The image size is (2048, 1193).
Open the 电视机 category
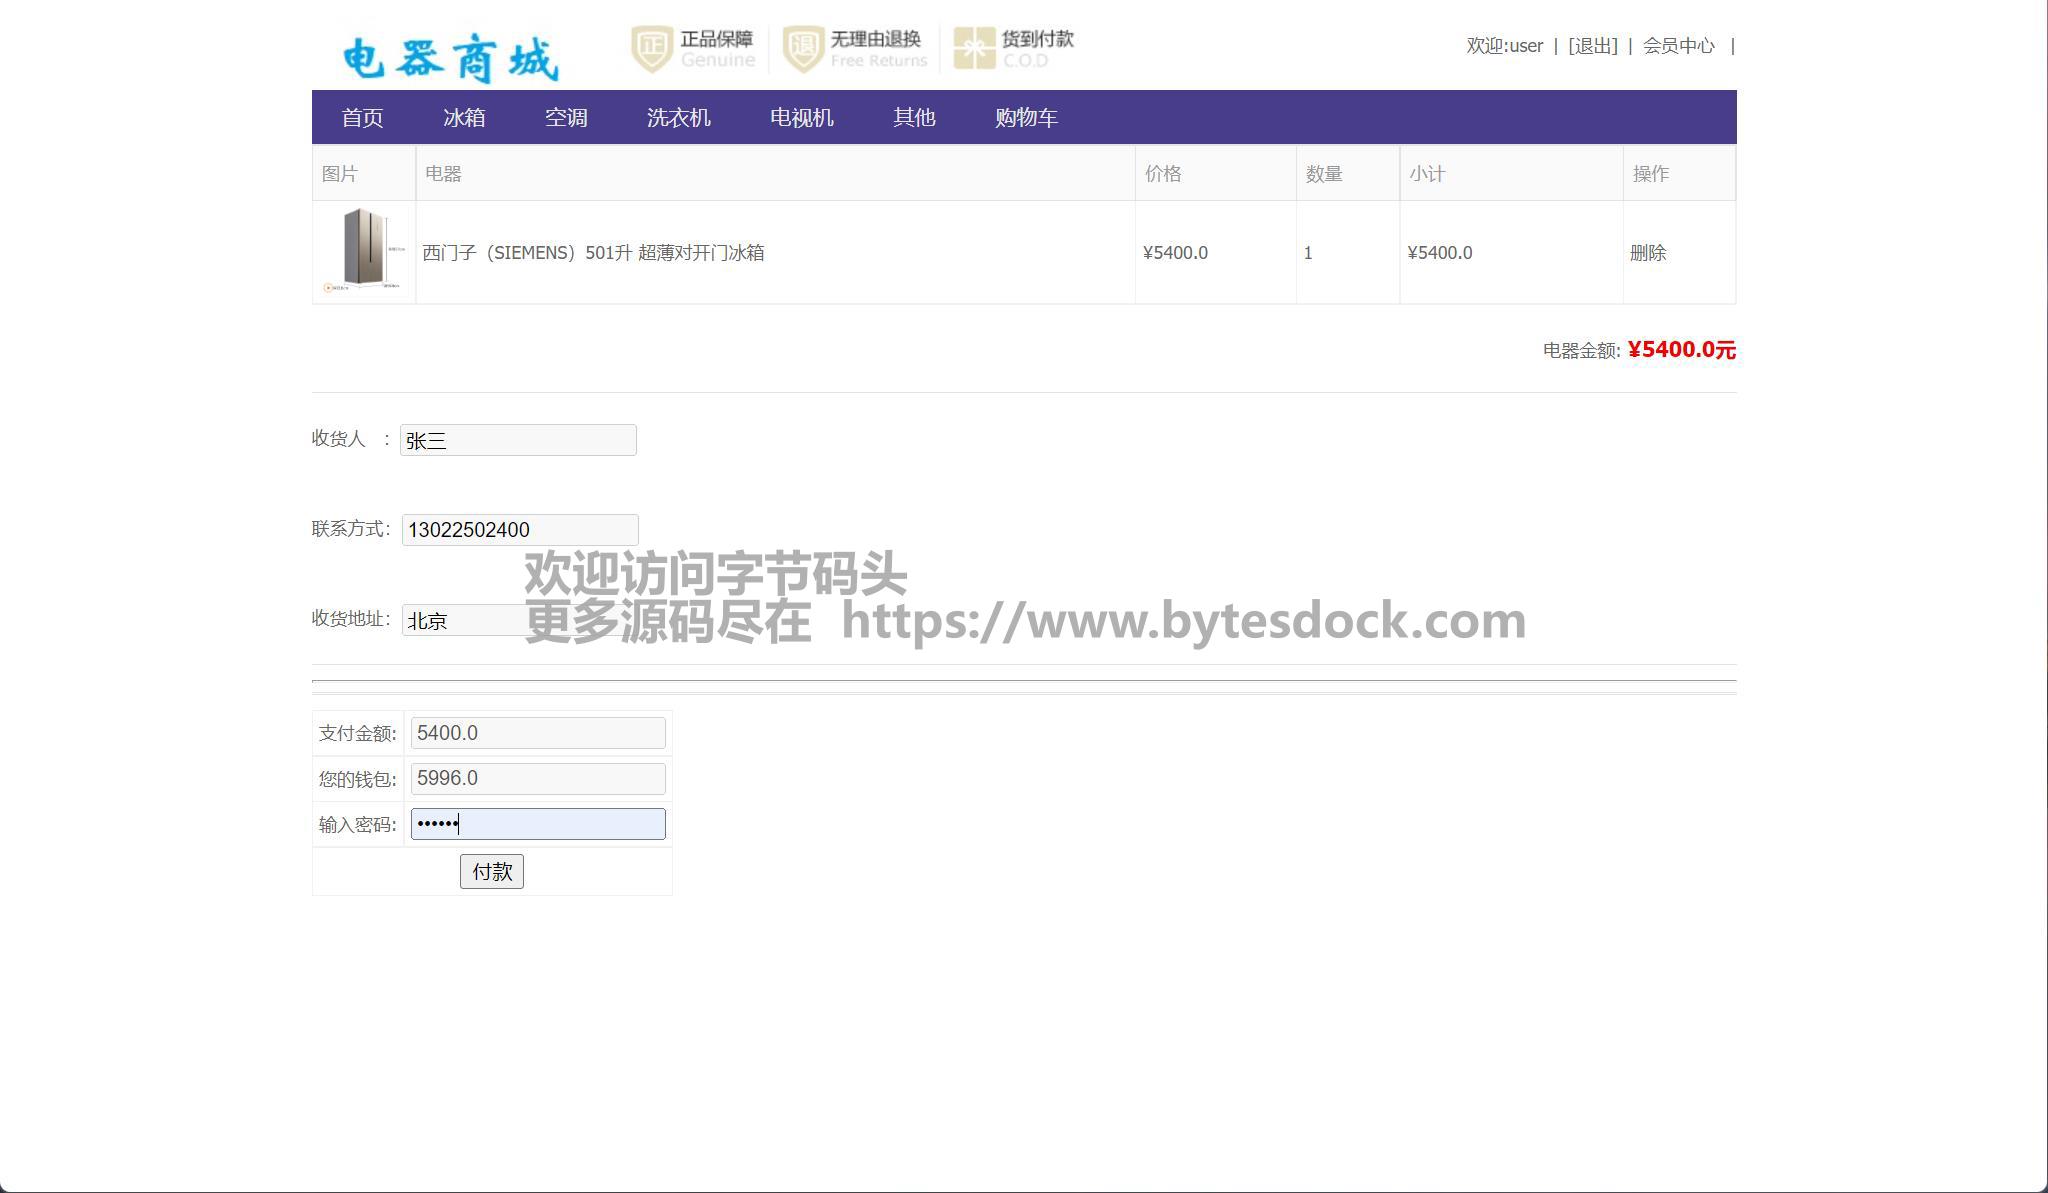pyautogui.click(x=801, y=118)
